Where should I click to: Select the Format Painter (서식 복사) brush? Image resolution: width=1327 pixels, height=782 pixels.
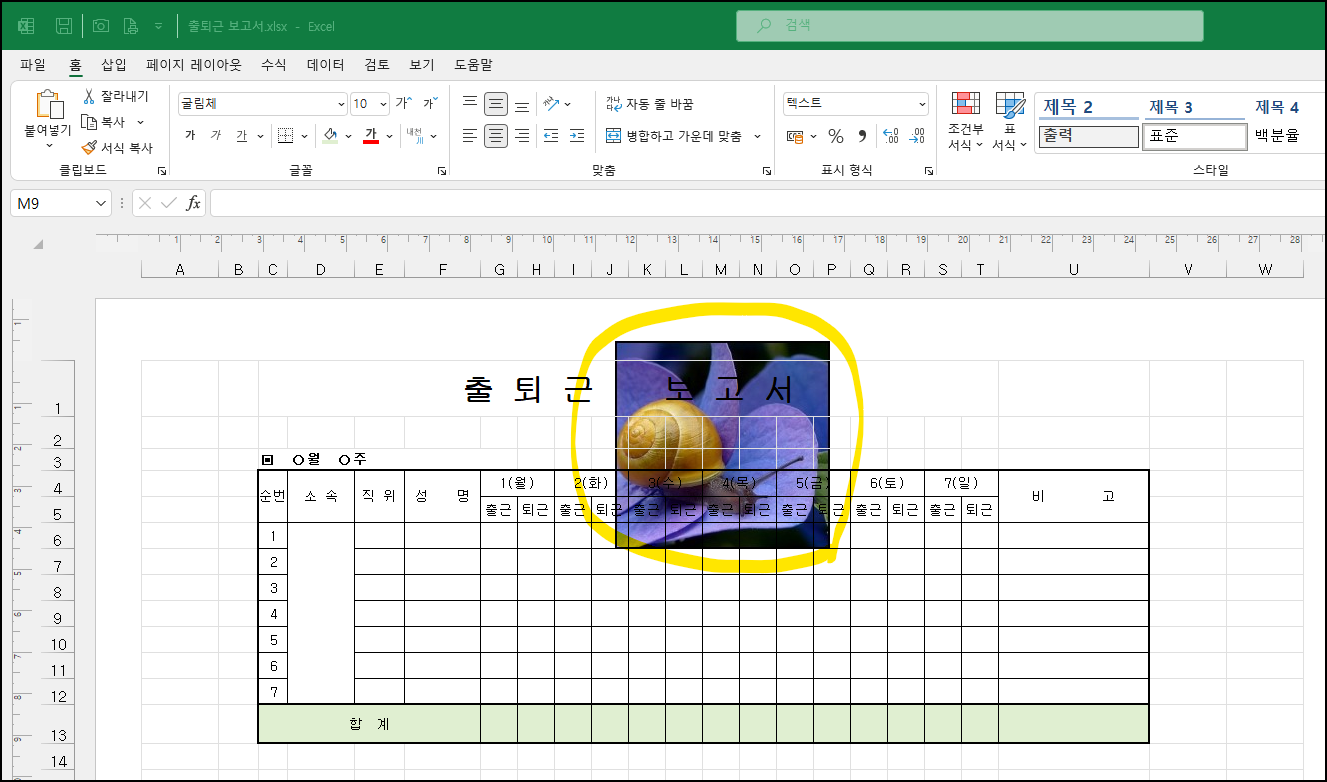pyautogui.click(x=117, y=147)
